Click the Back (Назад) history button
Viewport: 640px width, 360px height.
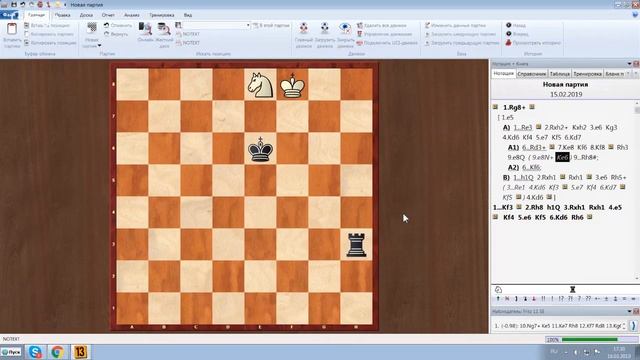coord(516,25)
